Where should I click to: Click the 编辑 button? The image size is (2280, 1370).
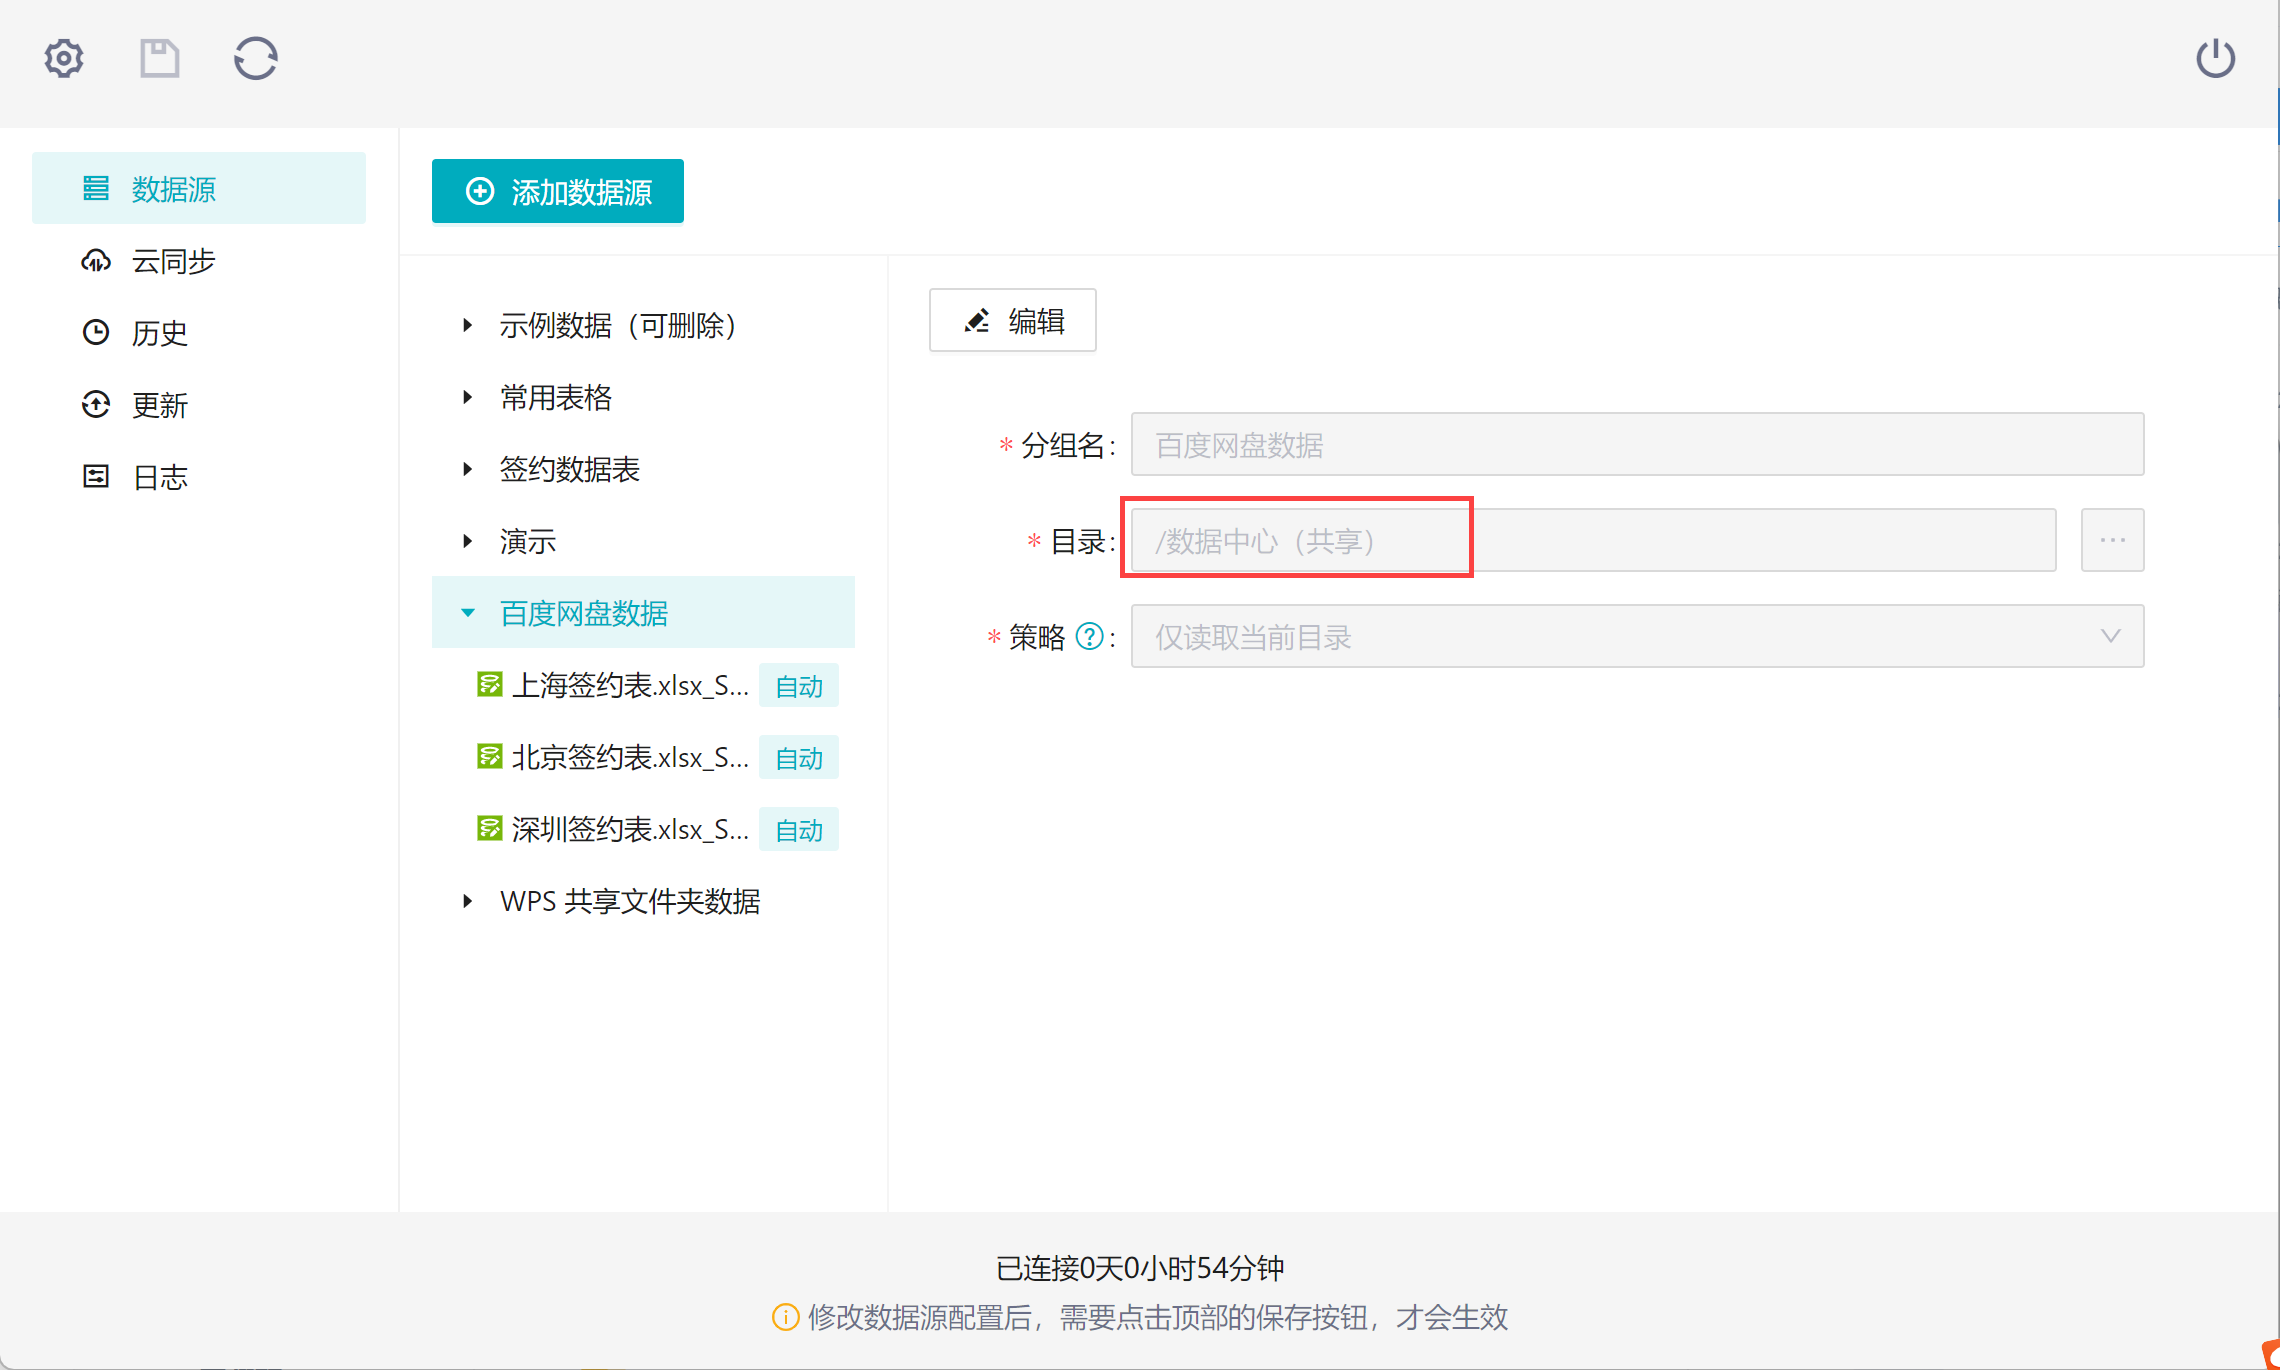[1012, 321]
